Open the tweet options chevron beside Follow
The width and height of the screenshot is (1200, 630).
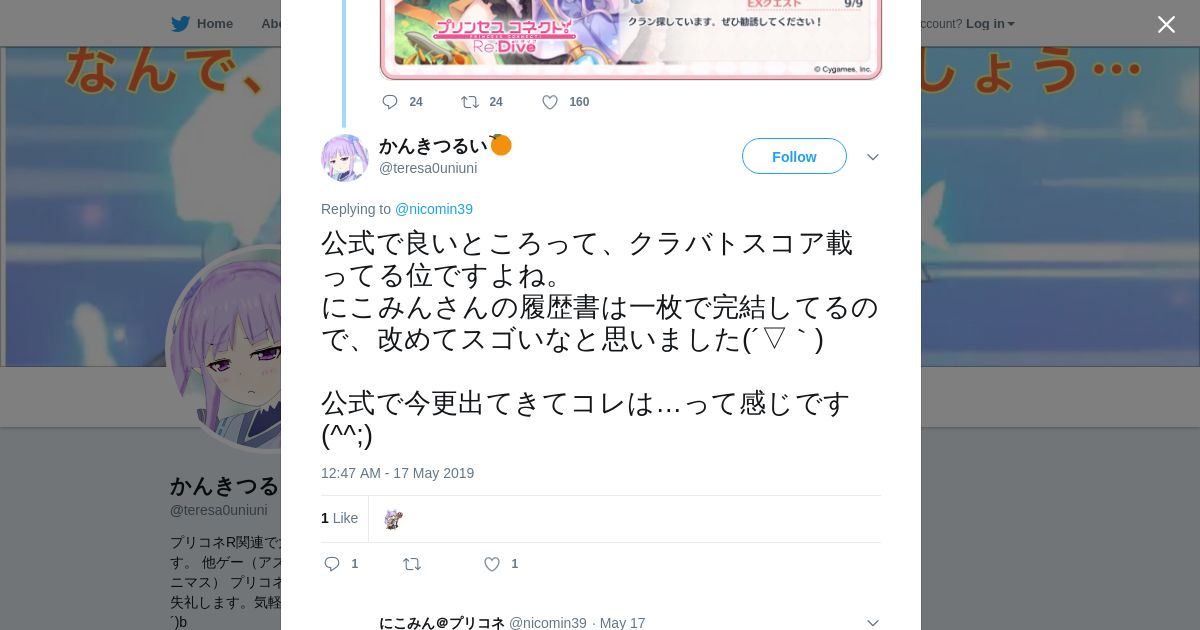point(872,157)
